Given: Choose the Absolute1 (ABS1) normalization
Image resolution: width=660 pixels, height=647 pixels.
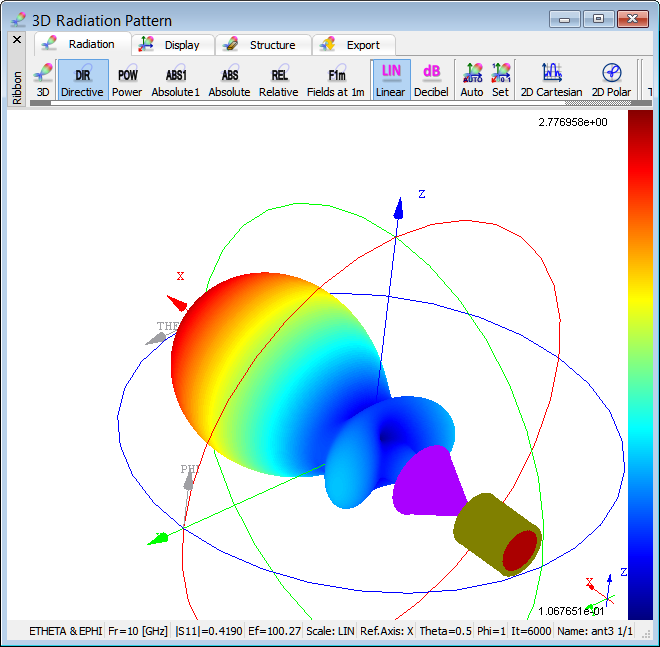Looking at the screenshot, I should [x=175, y=80].
